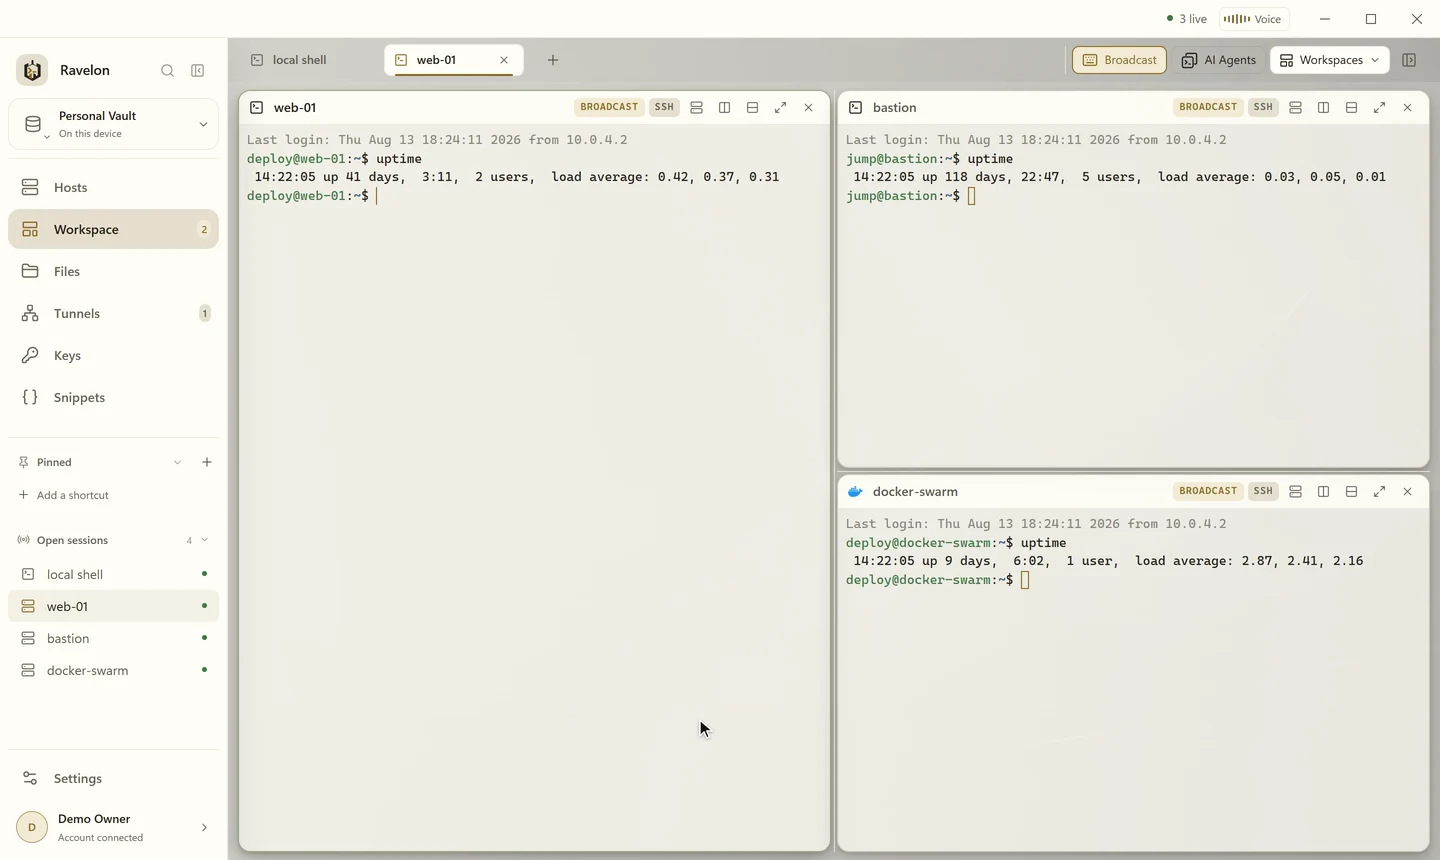Select docker-swarm in open sessions
The height and width of the screenshot is (860, 1440).
[113, 670]
